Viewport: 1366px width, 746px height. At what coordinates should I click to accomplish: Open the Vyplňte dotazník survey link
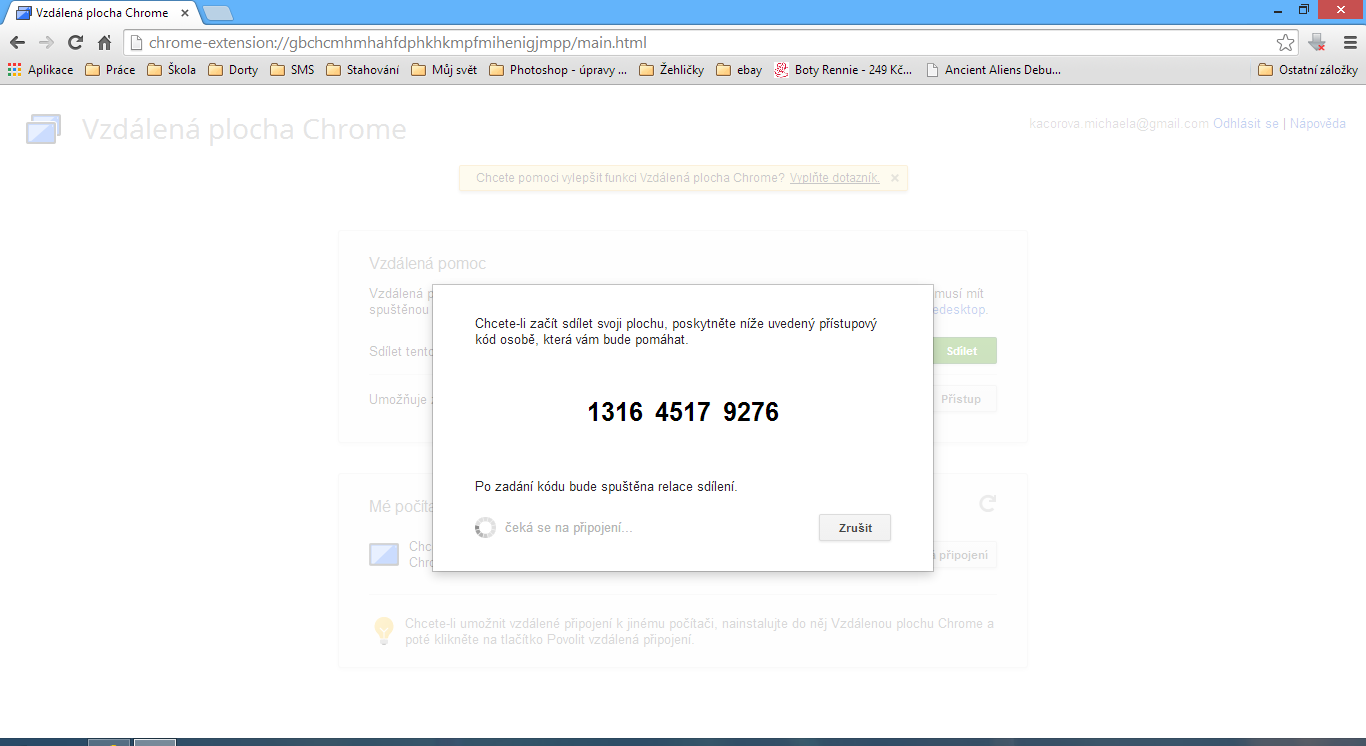(833, 177)
